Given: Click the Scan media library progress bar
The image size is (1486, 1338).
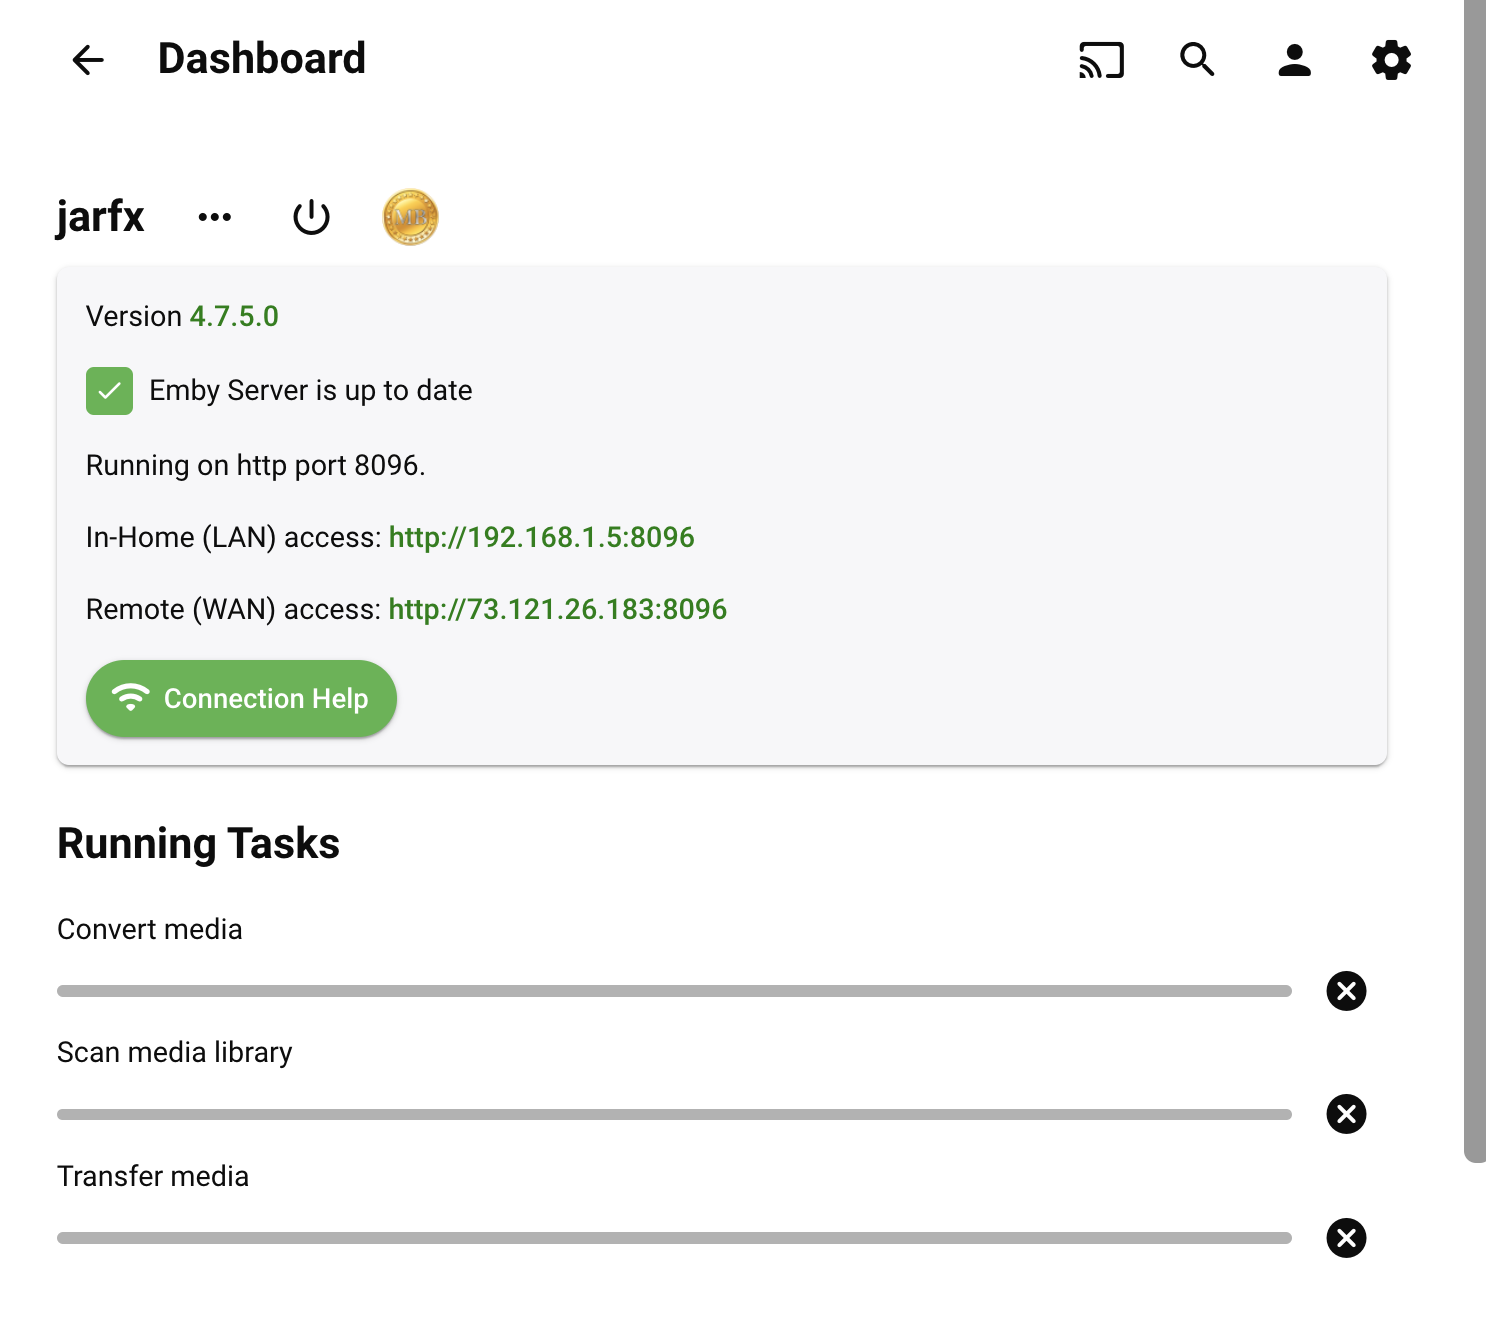Looking at the screenshot, I should [674, 1114].
